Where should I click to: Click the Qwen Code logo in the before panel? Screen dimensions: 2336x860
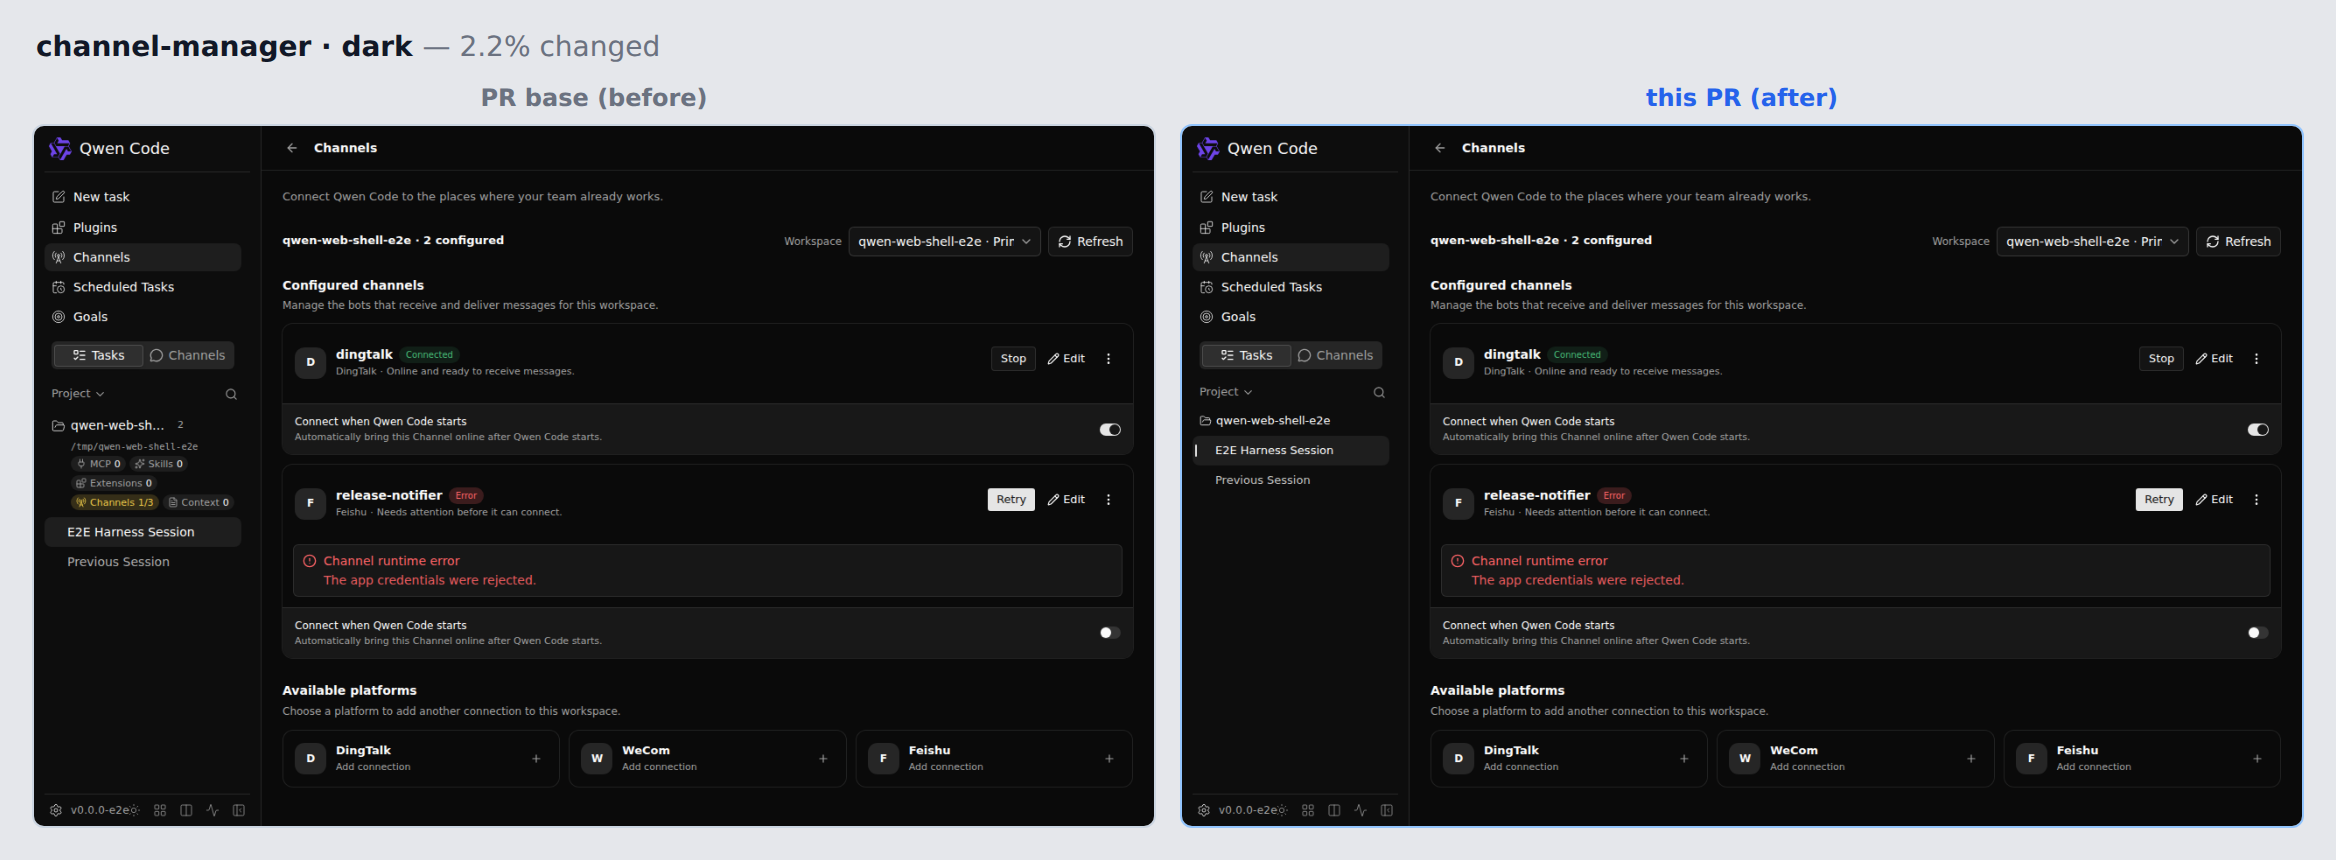pos(60,148)
